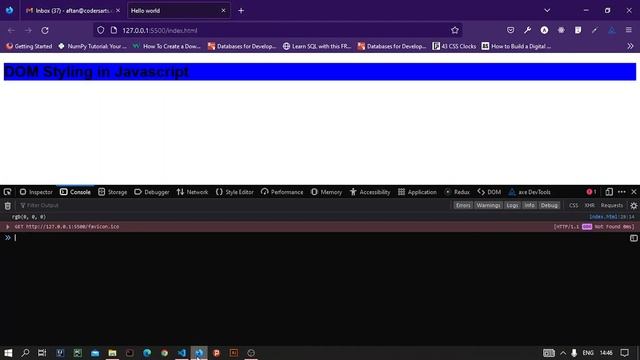640x360 pixels.
Task: Switch to Visual Studio Code in taskbar
Action: (182, 353)
